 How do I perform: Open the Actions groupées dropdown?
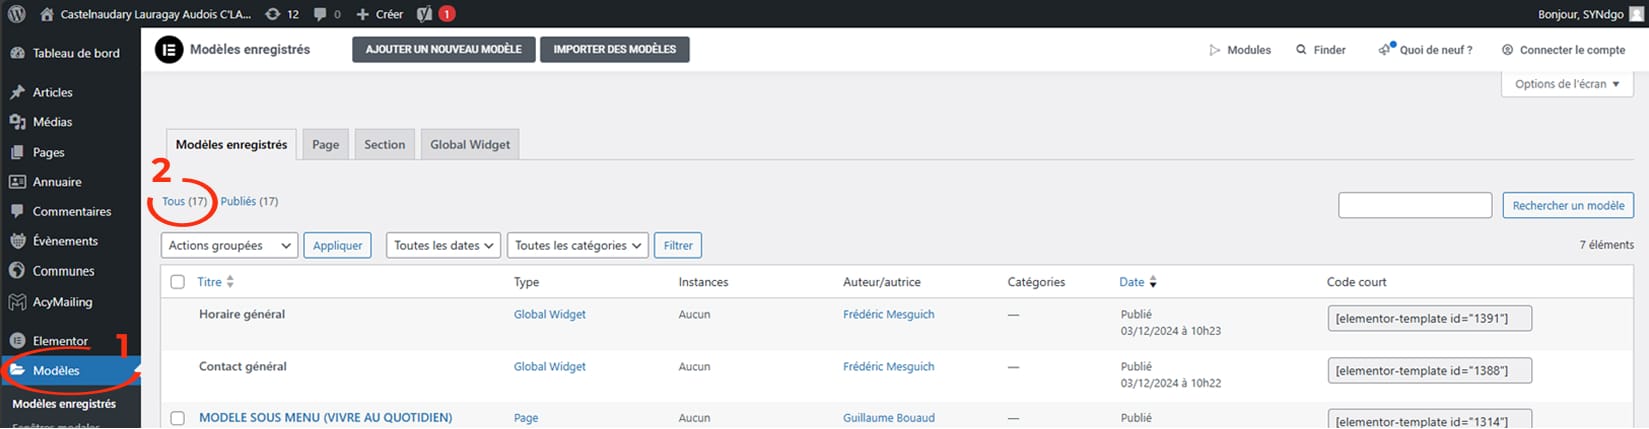click(x=229, y=245)
